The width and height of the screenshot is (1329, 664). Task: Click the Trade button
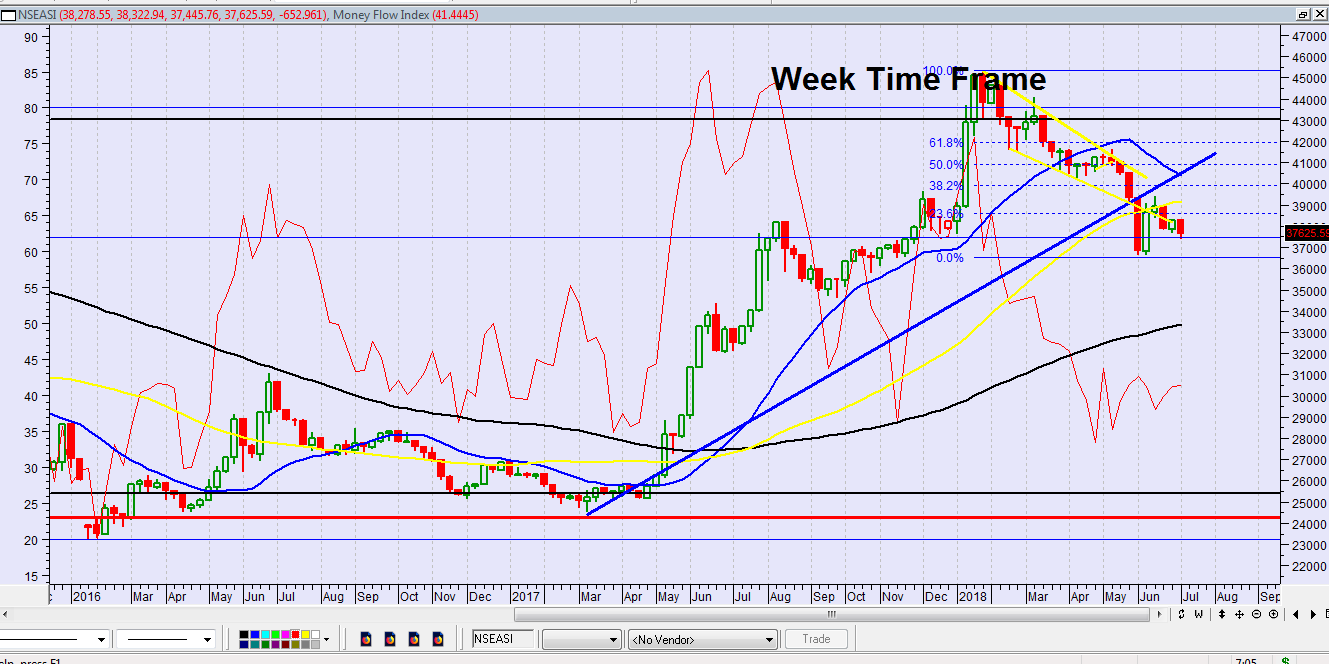[x=816, y=638]
